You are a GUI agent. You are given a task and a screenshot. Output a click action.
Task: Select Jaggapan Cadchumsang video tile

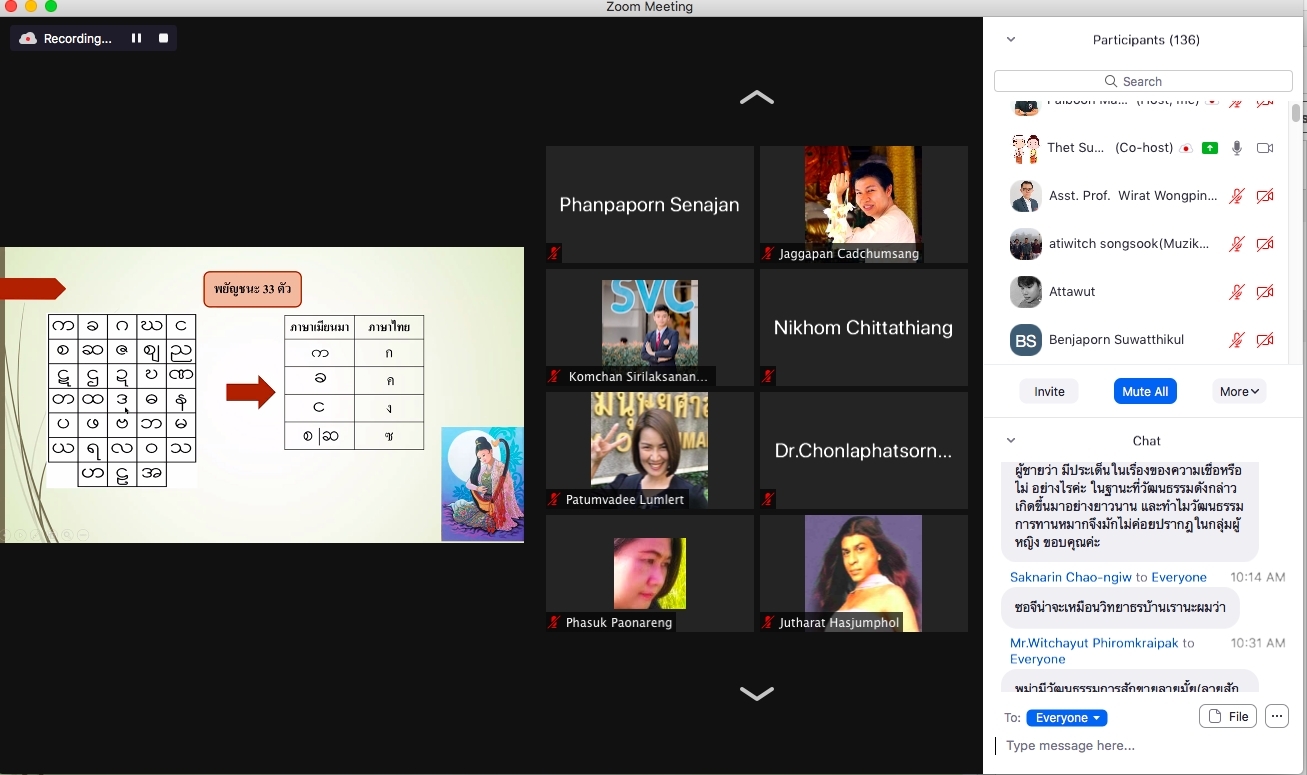864,204
